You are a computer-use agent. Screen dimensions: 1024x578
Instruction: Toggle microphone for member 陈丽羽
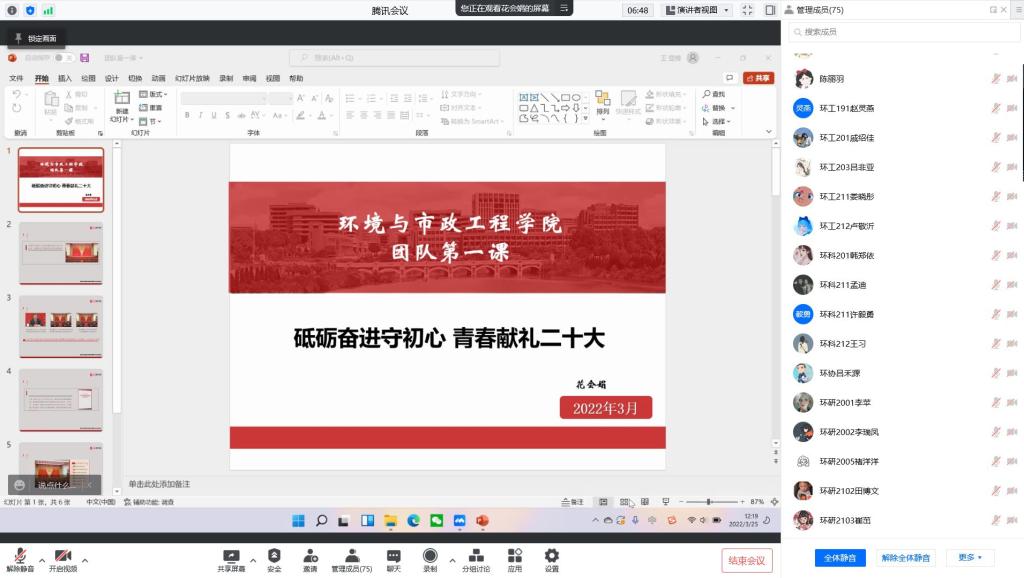(x=995, y=79)
